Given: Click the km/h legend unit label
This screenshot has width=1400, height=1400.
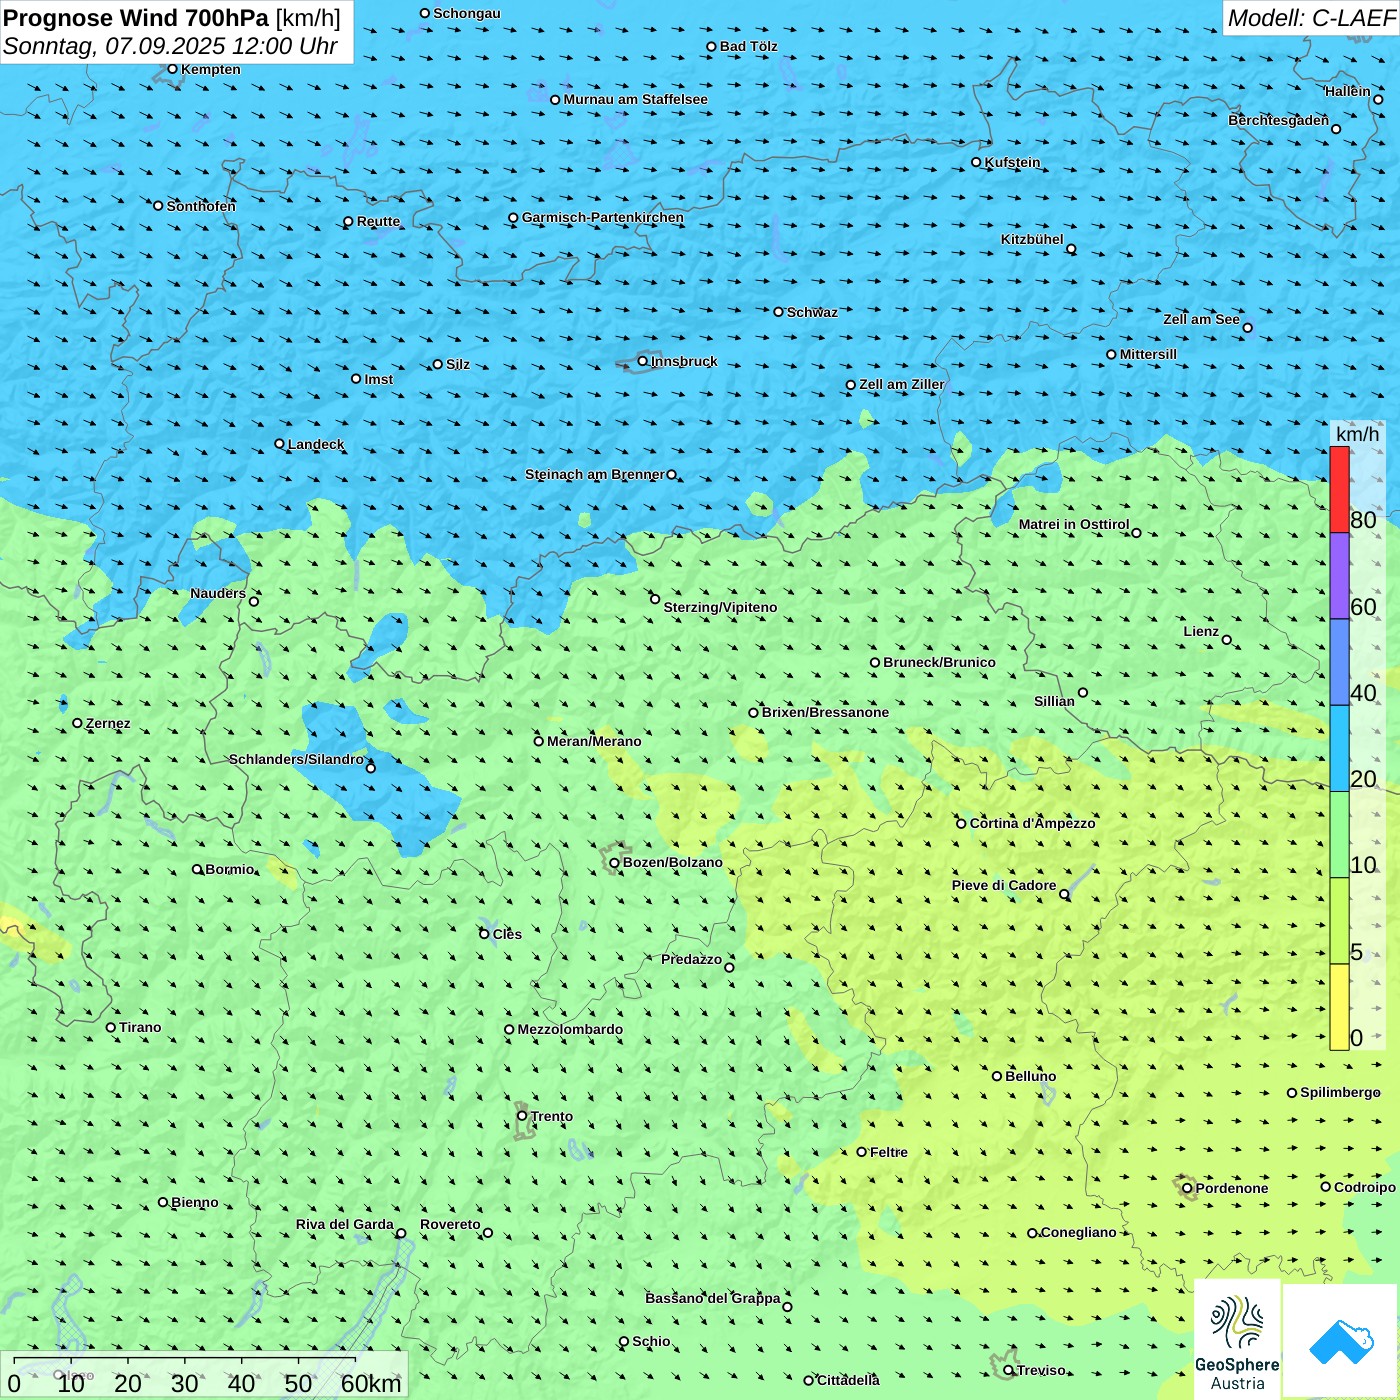Looking at the screenshot, I should click(x=1357, y=434).
